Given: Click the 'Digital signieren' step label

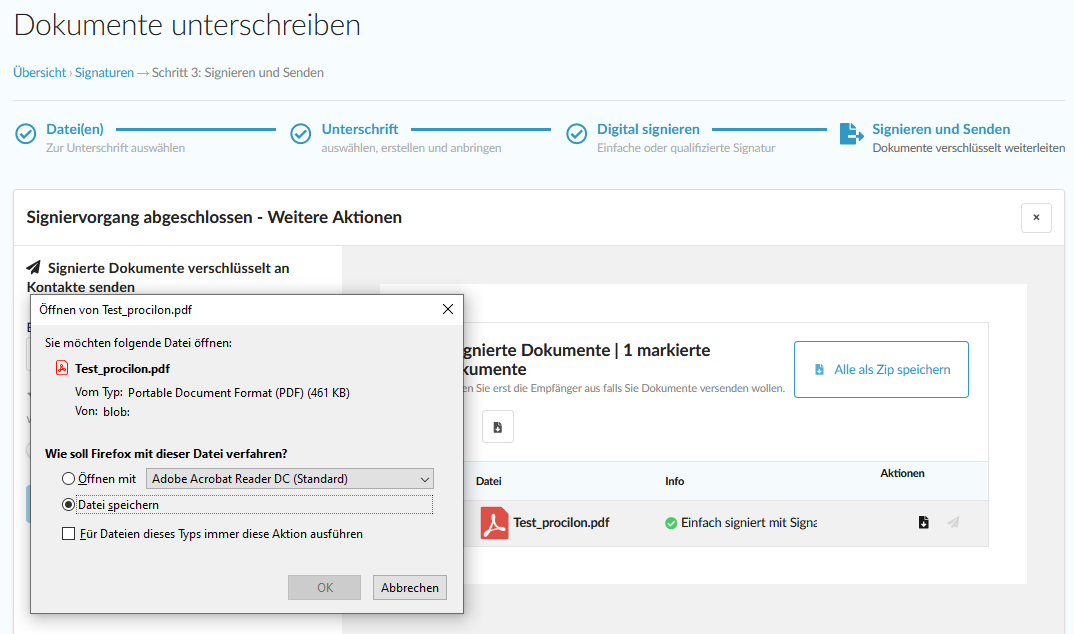Looking at the screenshot, I should (x=648, y=129).
